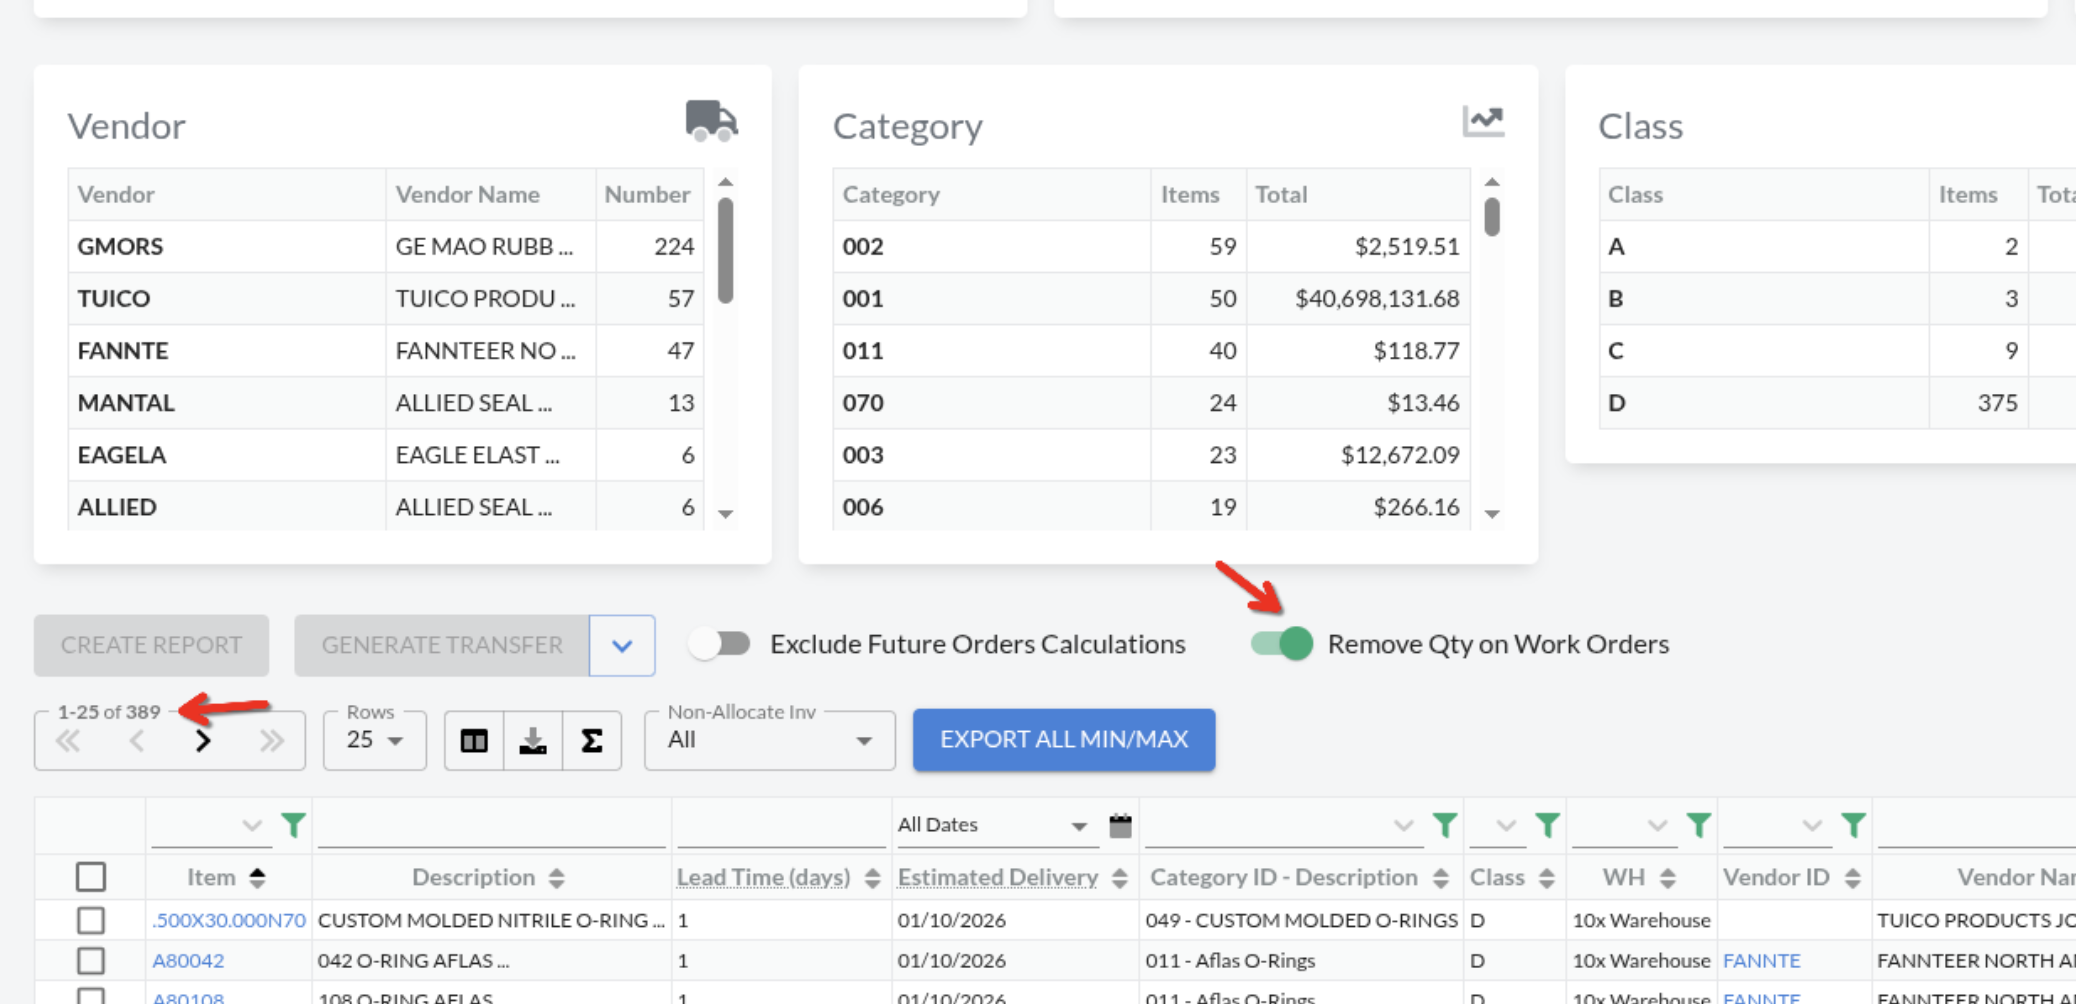Check the row checkbox for A80042
2076x1004 pixels.
click(x=91, y=961)
